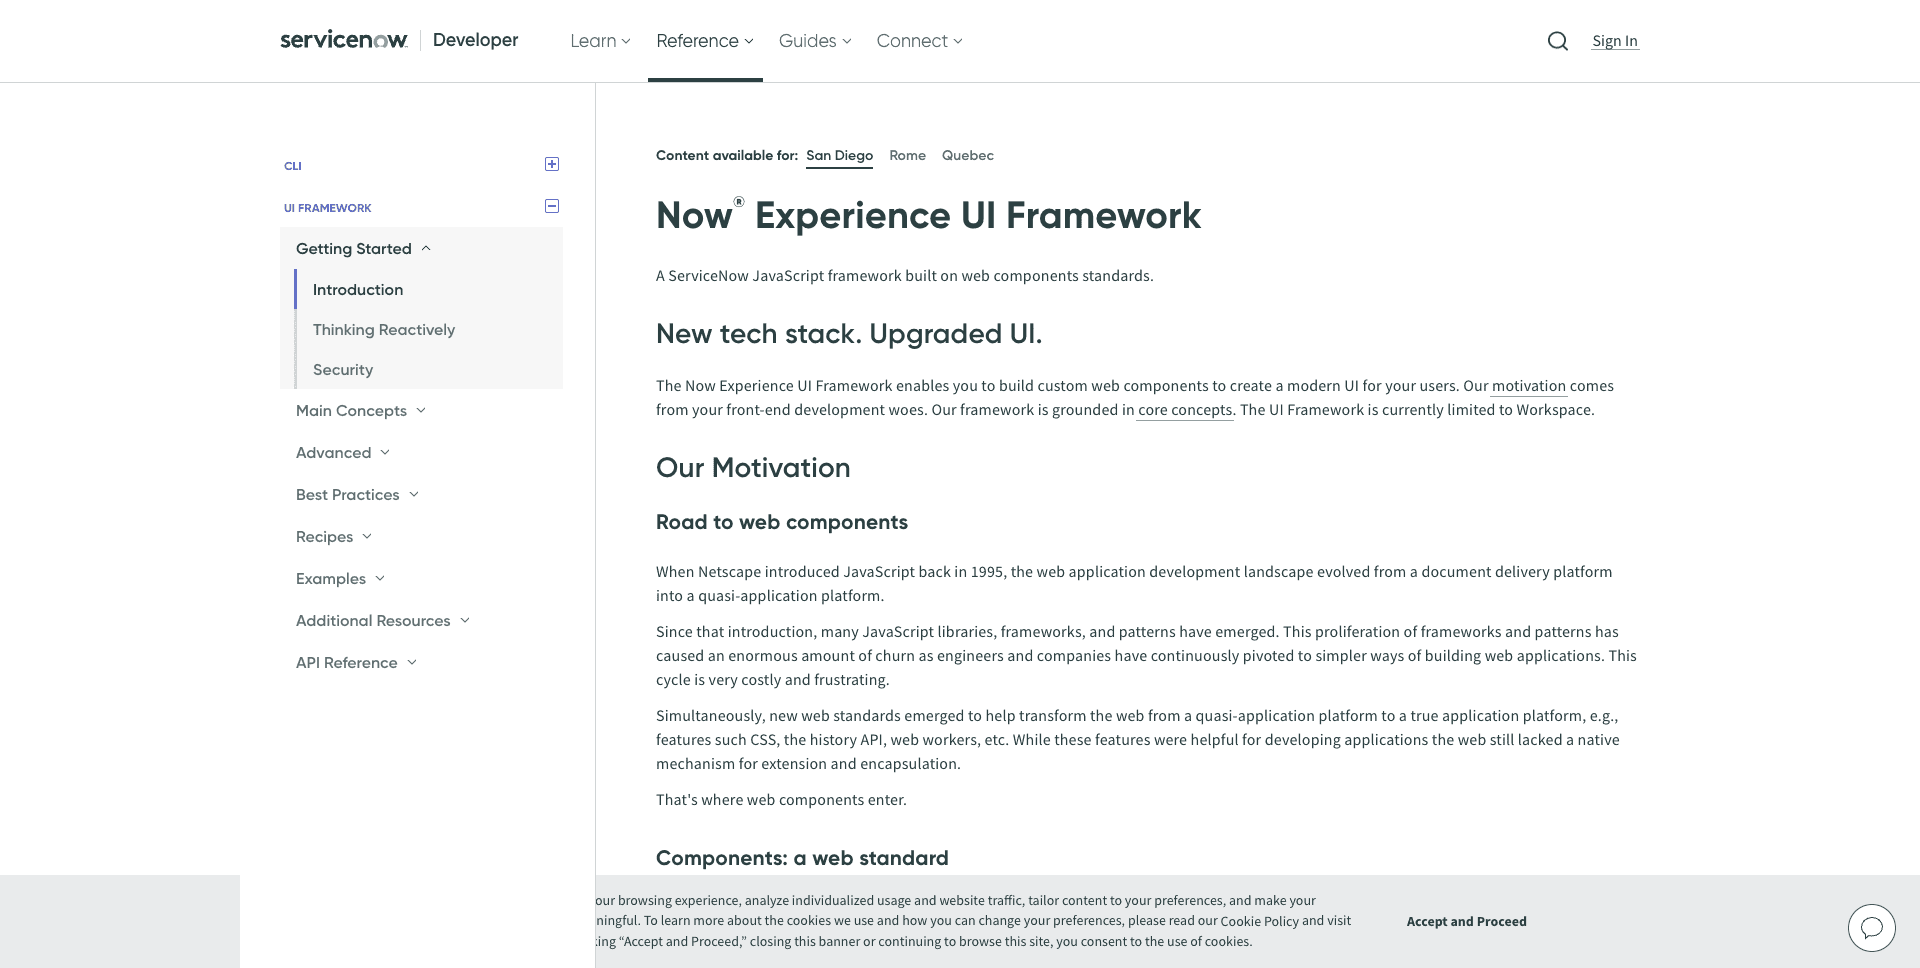Image resolution: width=1920 pixels, height=968 pixels.
Task: Click the UI Framework sidebar heading
Action: tap(327, 208)
